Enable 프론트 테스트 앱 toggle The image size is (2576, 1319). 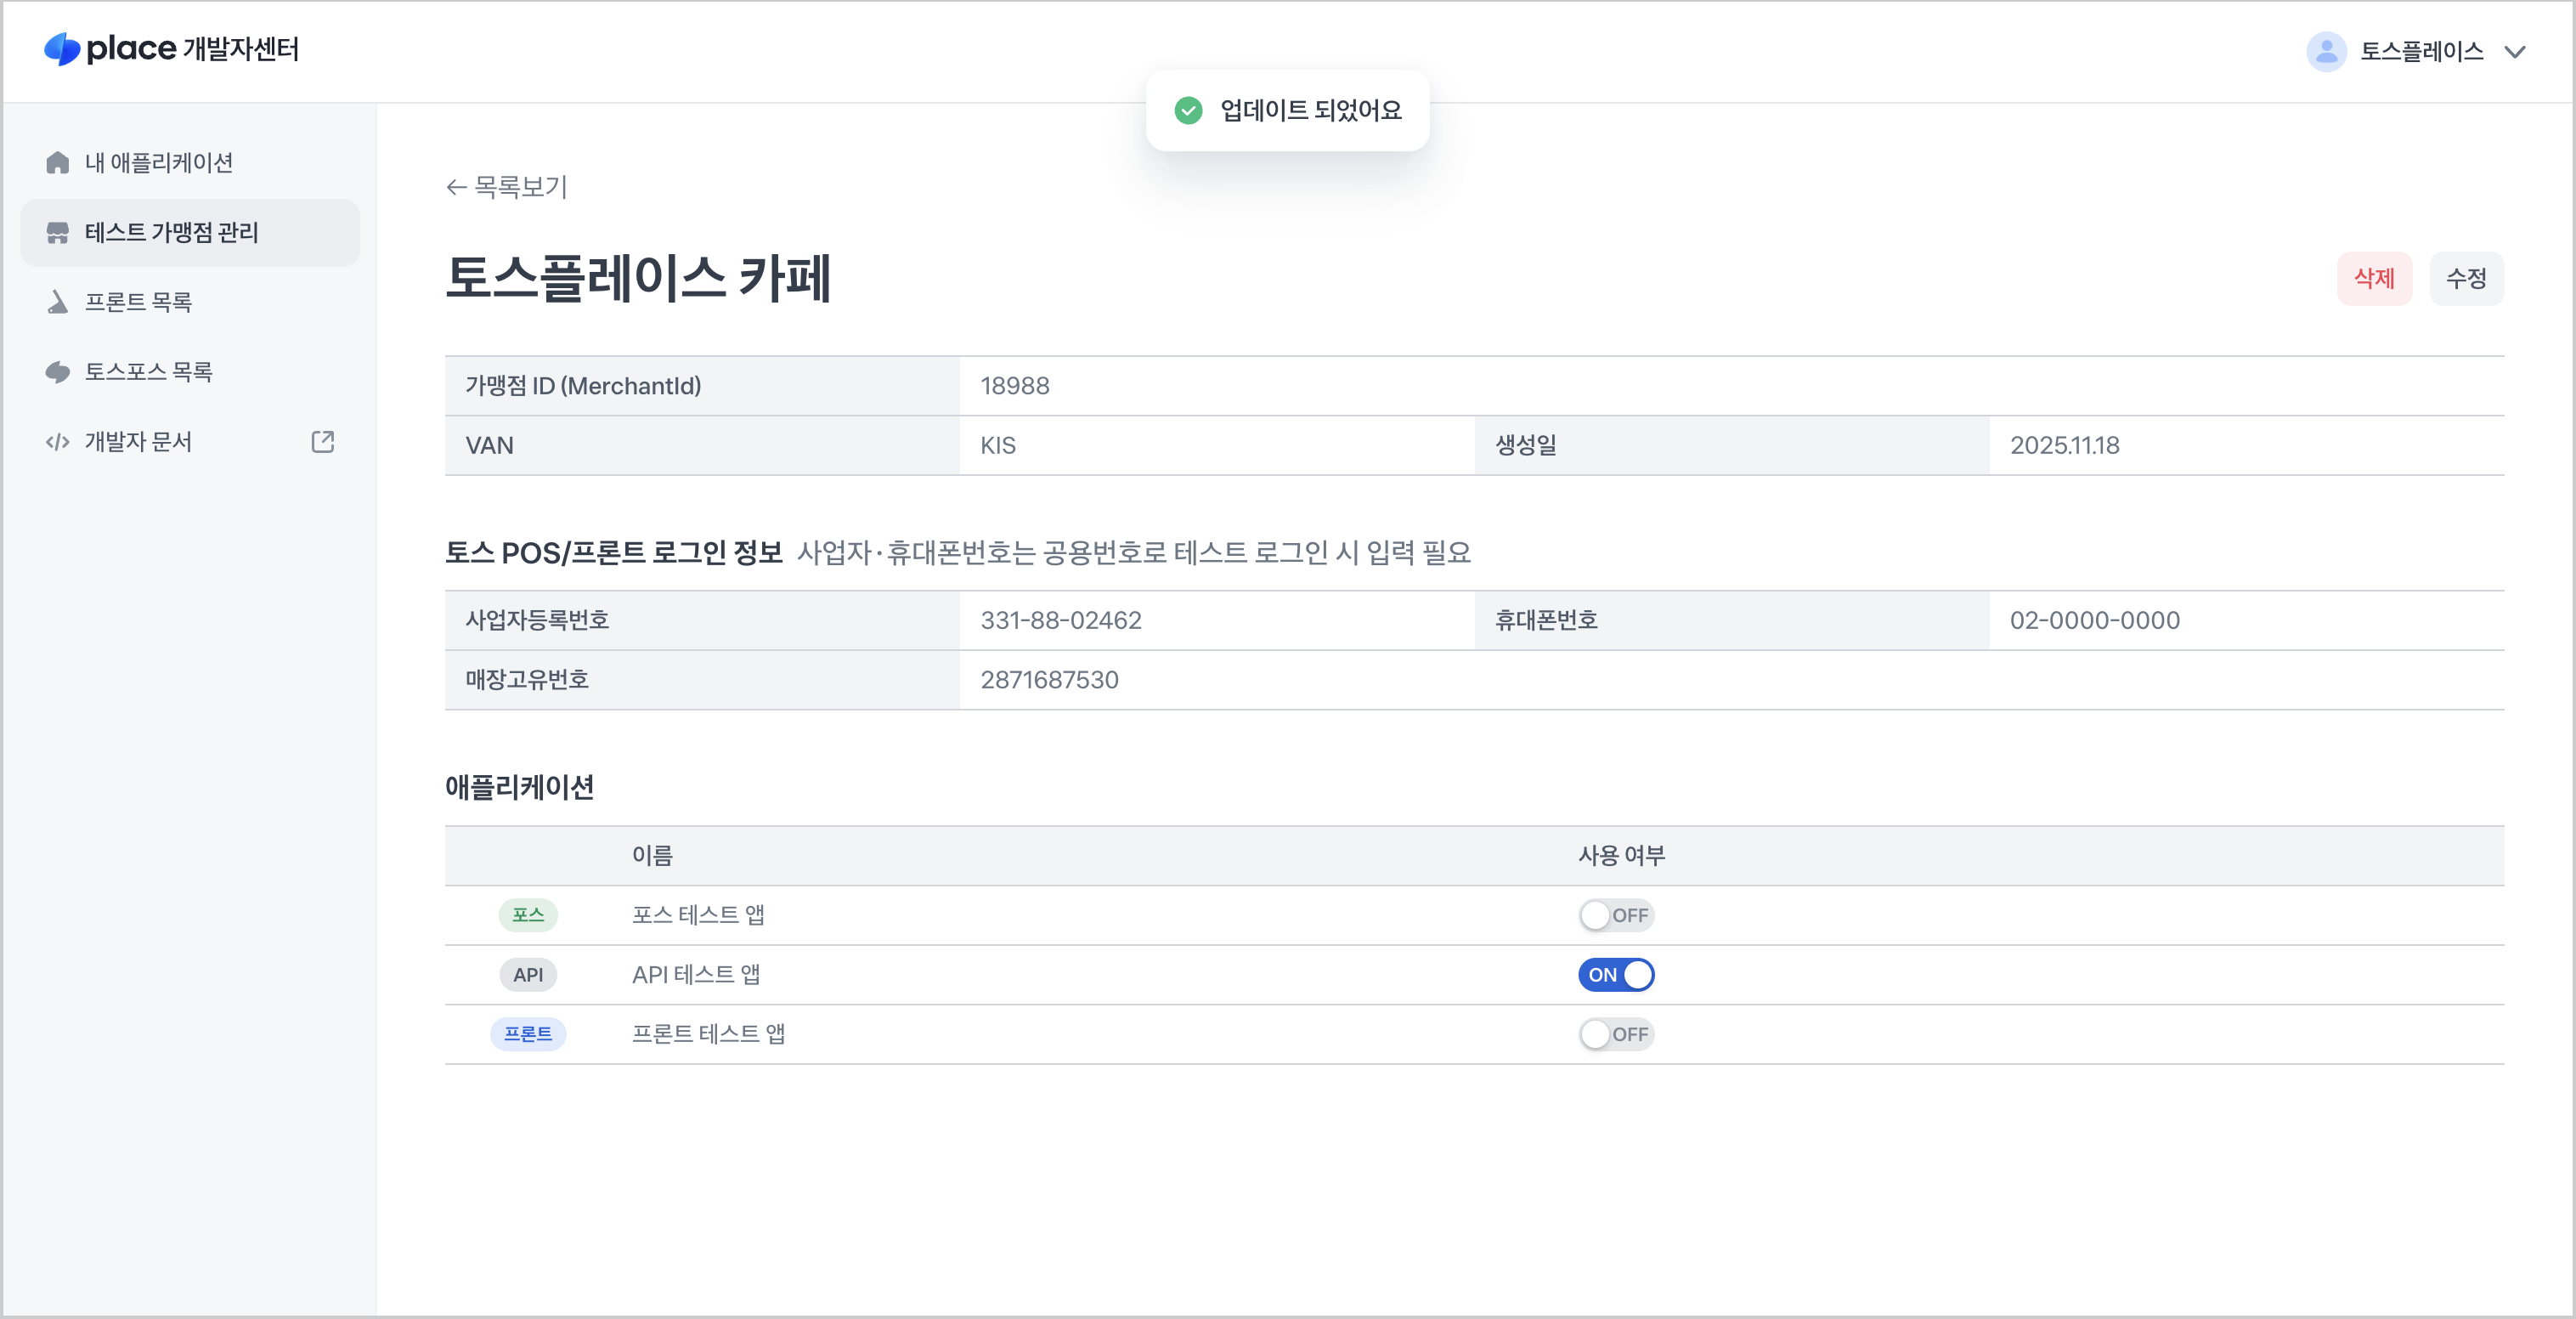tap(1615, 1034)
